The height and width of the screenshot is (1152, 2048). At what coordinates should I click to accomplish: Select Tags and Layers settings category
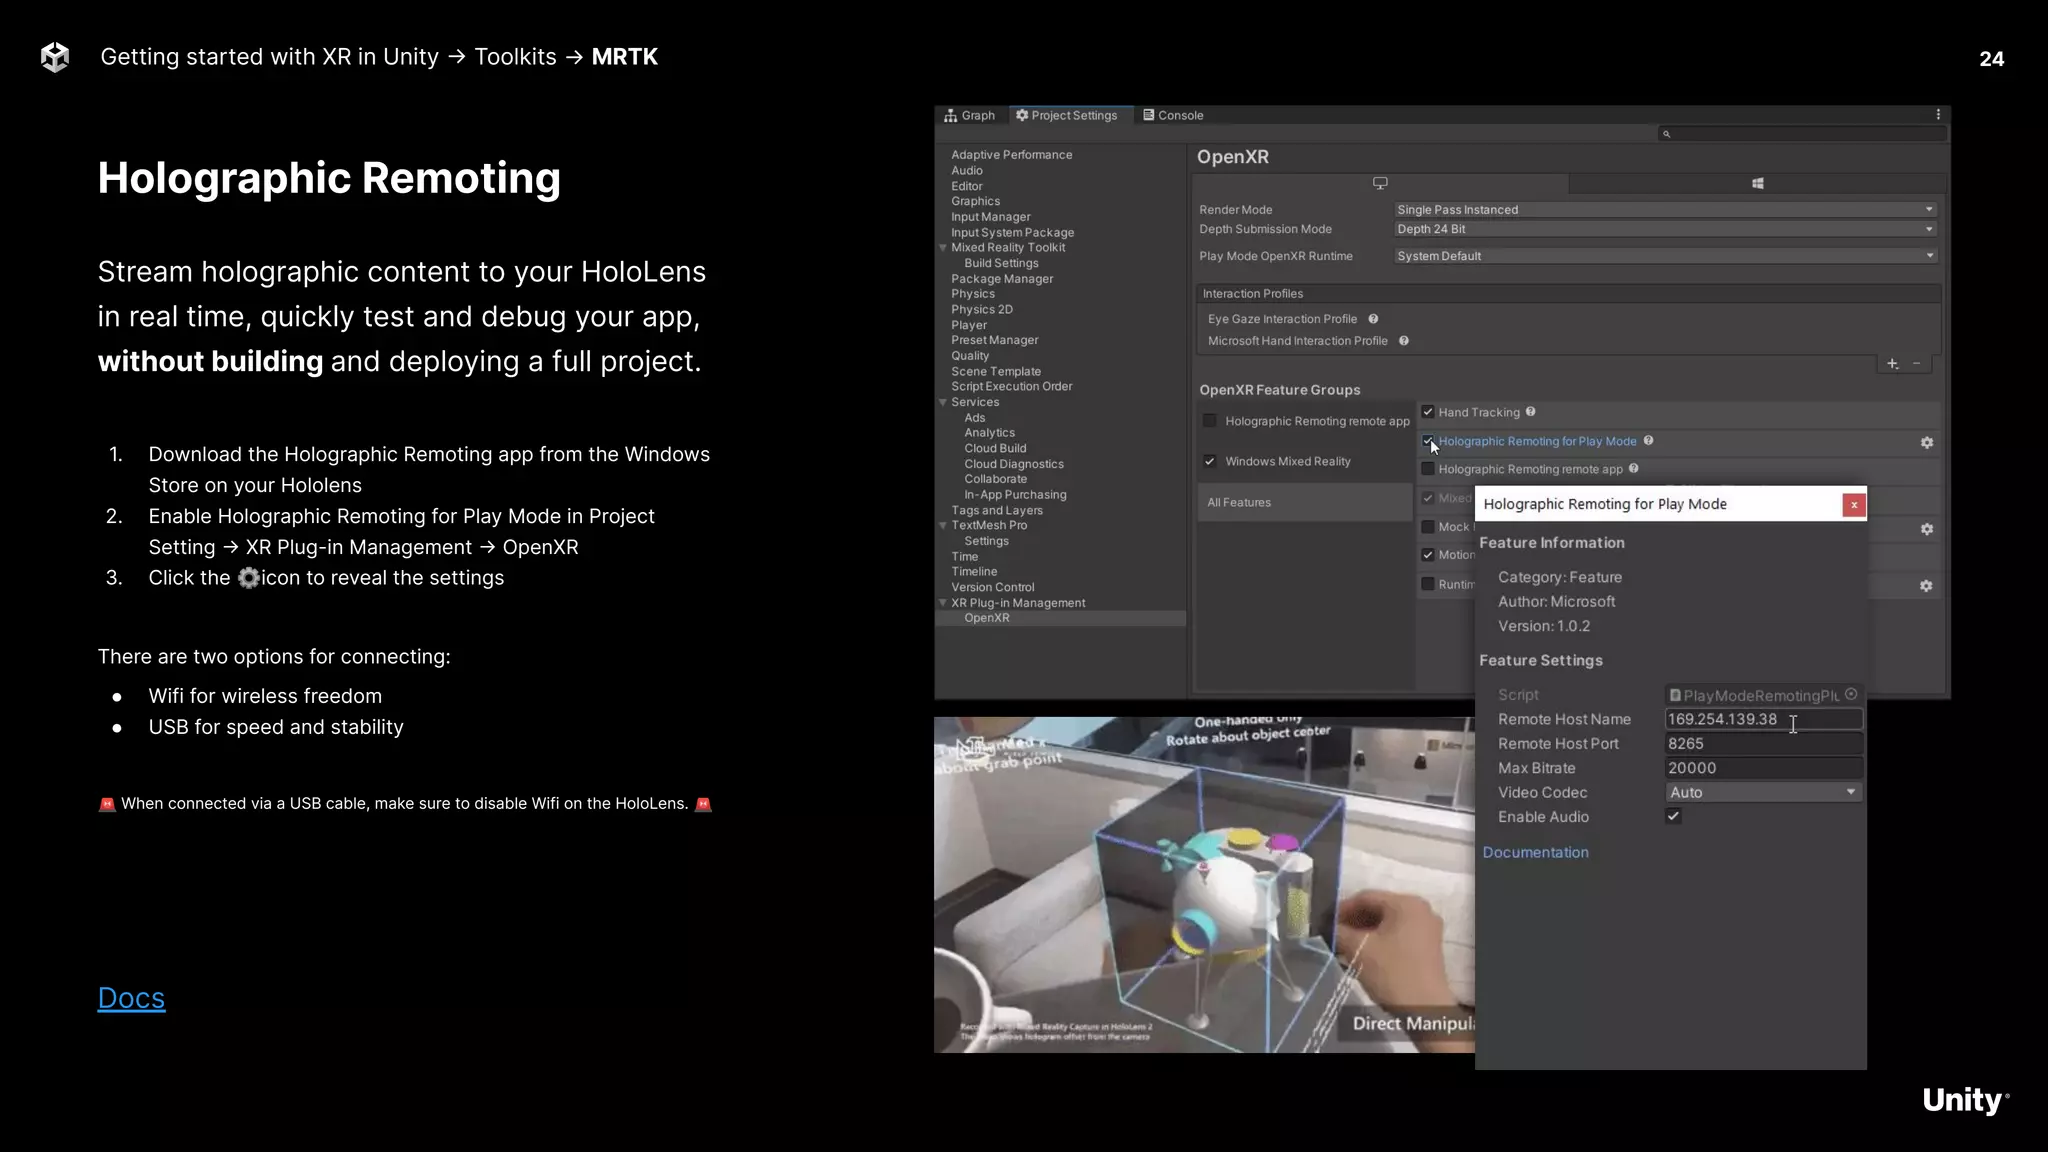996,510
